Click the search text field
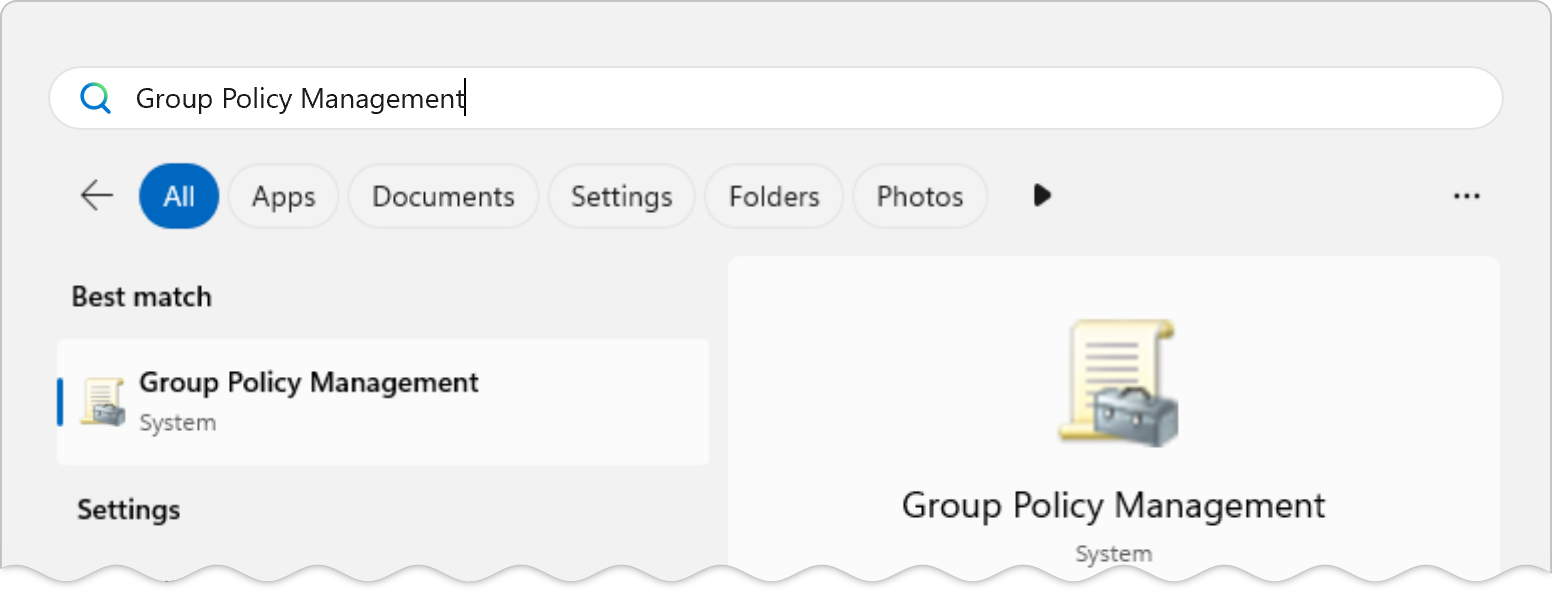 coord(776,98)
